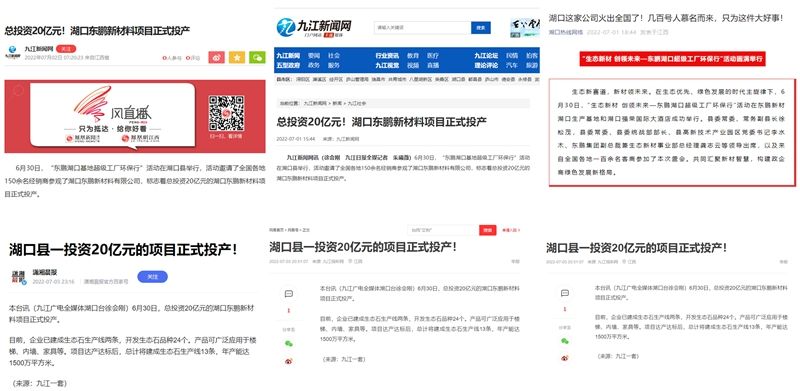800x391 pixels.
Task: Open the banner thumbnail right of 搜索 button
Action: pos(524,28)
